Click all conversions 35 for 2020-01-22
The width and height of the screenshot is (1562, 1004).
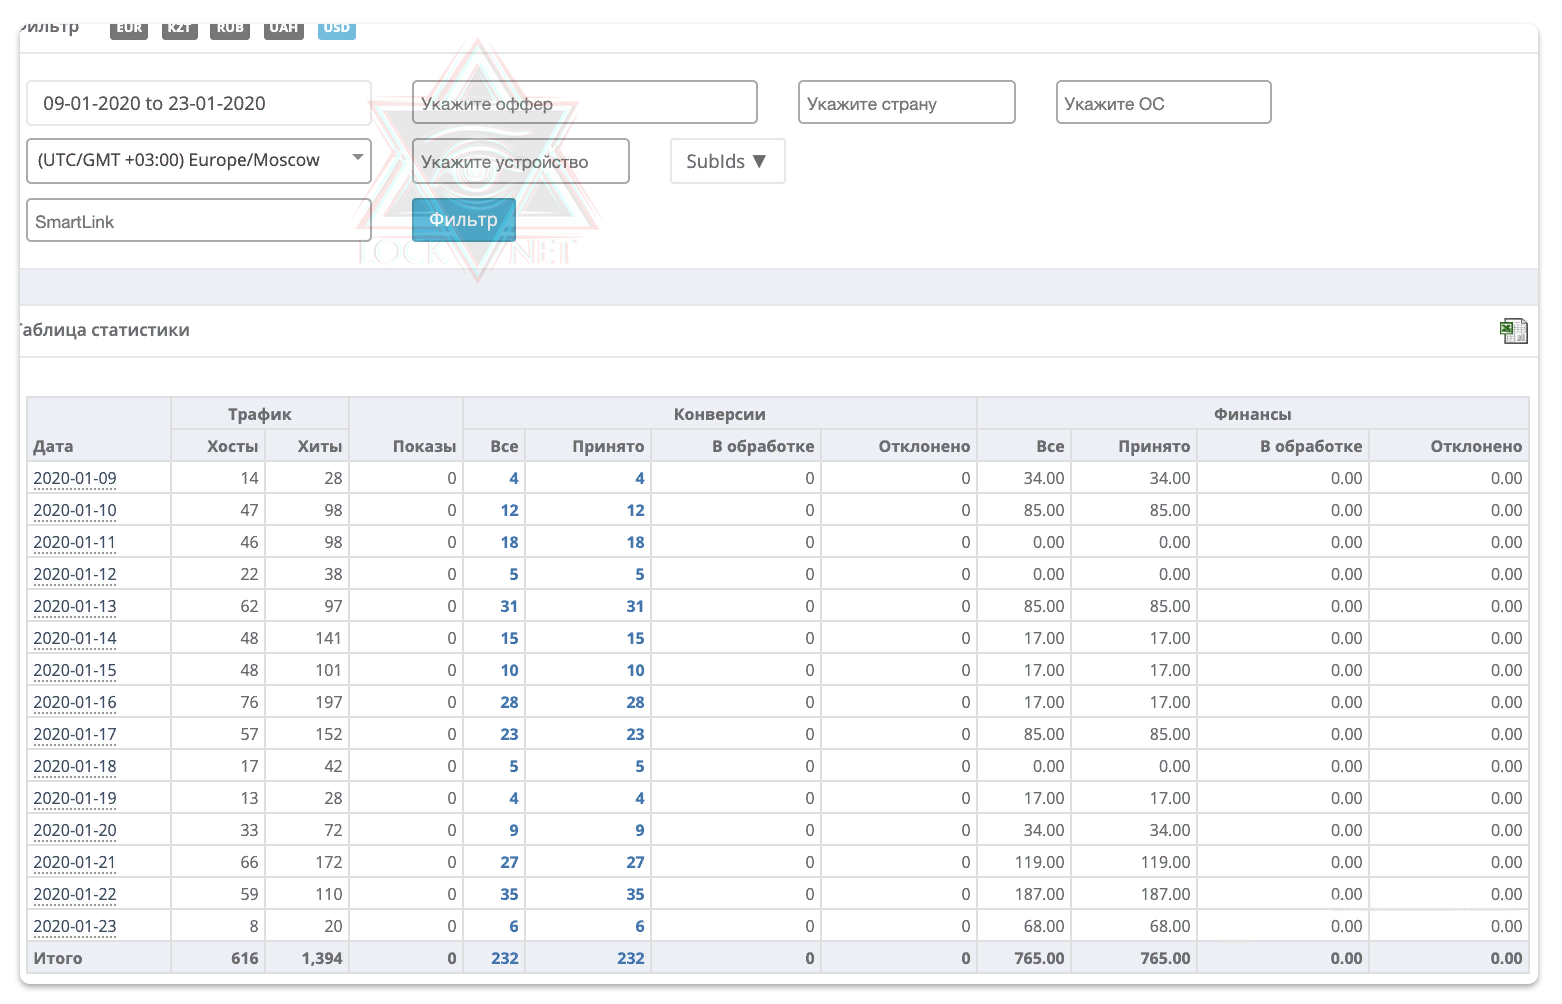point(509,894)
